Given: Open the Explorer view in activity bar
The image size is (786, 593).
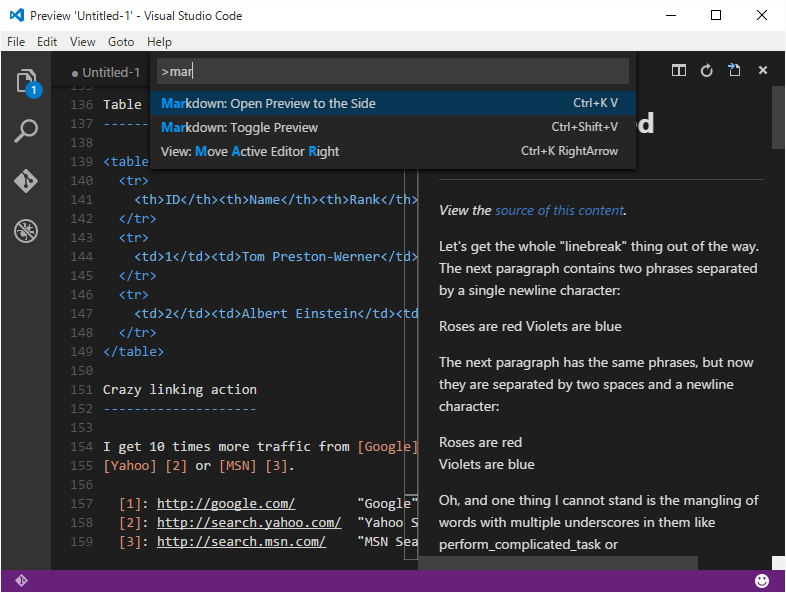Looking at the screenshot, I should [26, 82].
